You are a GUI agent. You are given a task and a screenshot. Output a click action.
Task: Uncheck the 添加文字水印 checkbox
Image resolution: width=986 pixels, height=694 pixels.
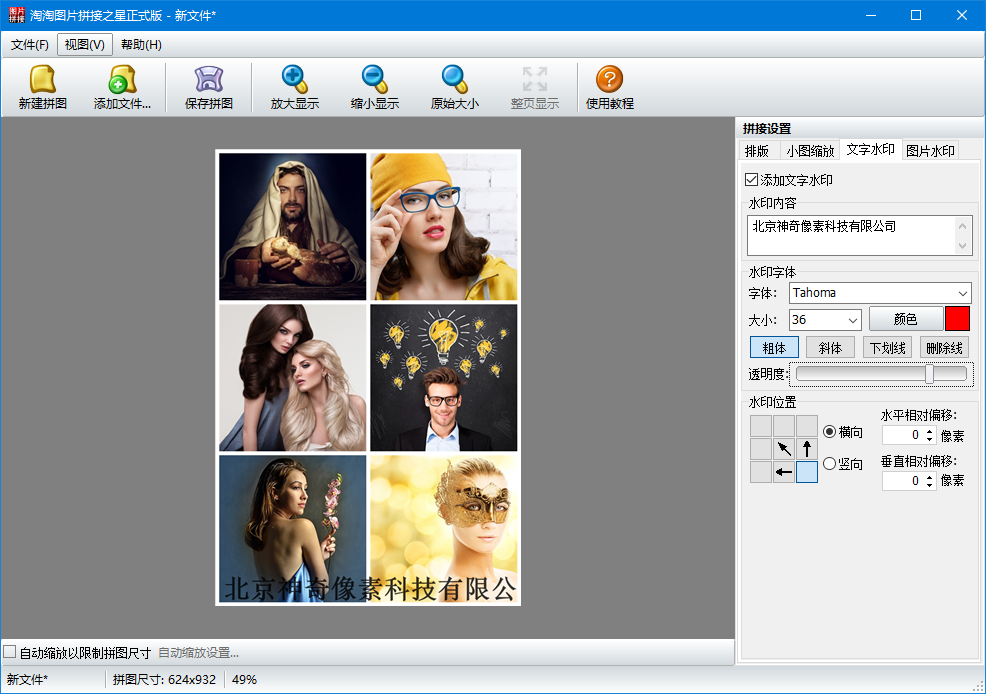pyautogui.click(x=752, y=180)
